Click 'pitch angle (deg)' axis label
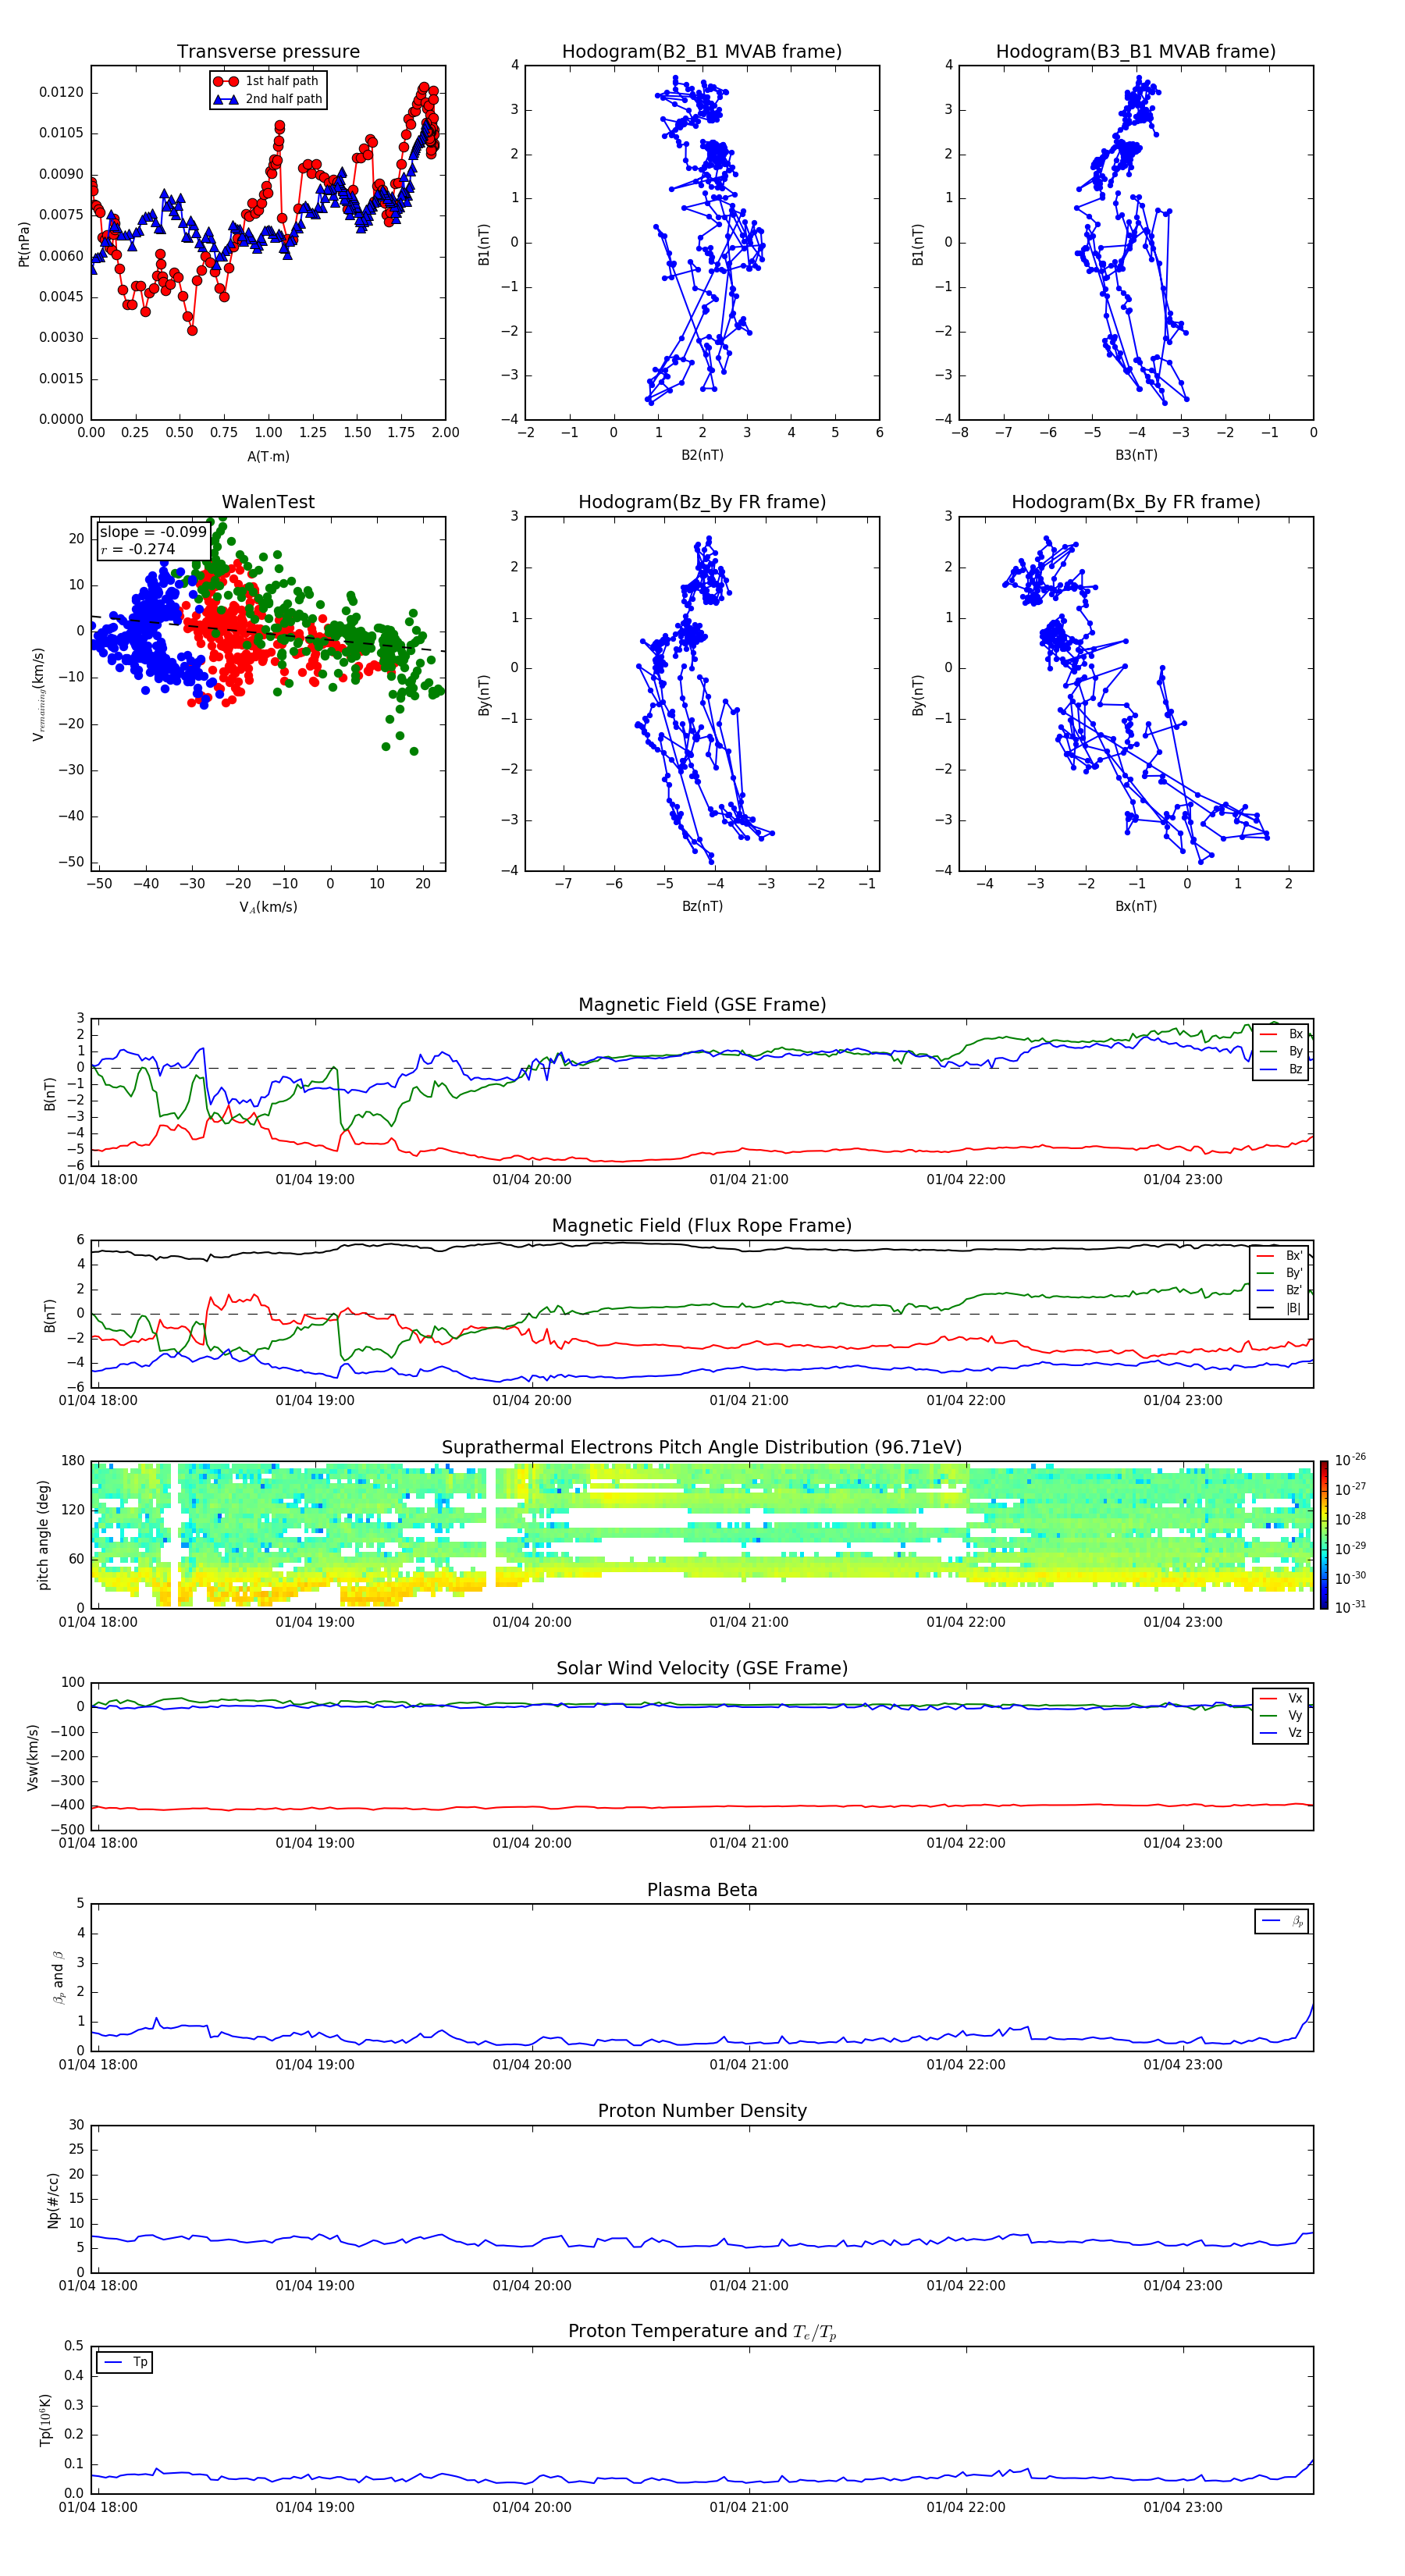 point(43,1535)
